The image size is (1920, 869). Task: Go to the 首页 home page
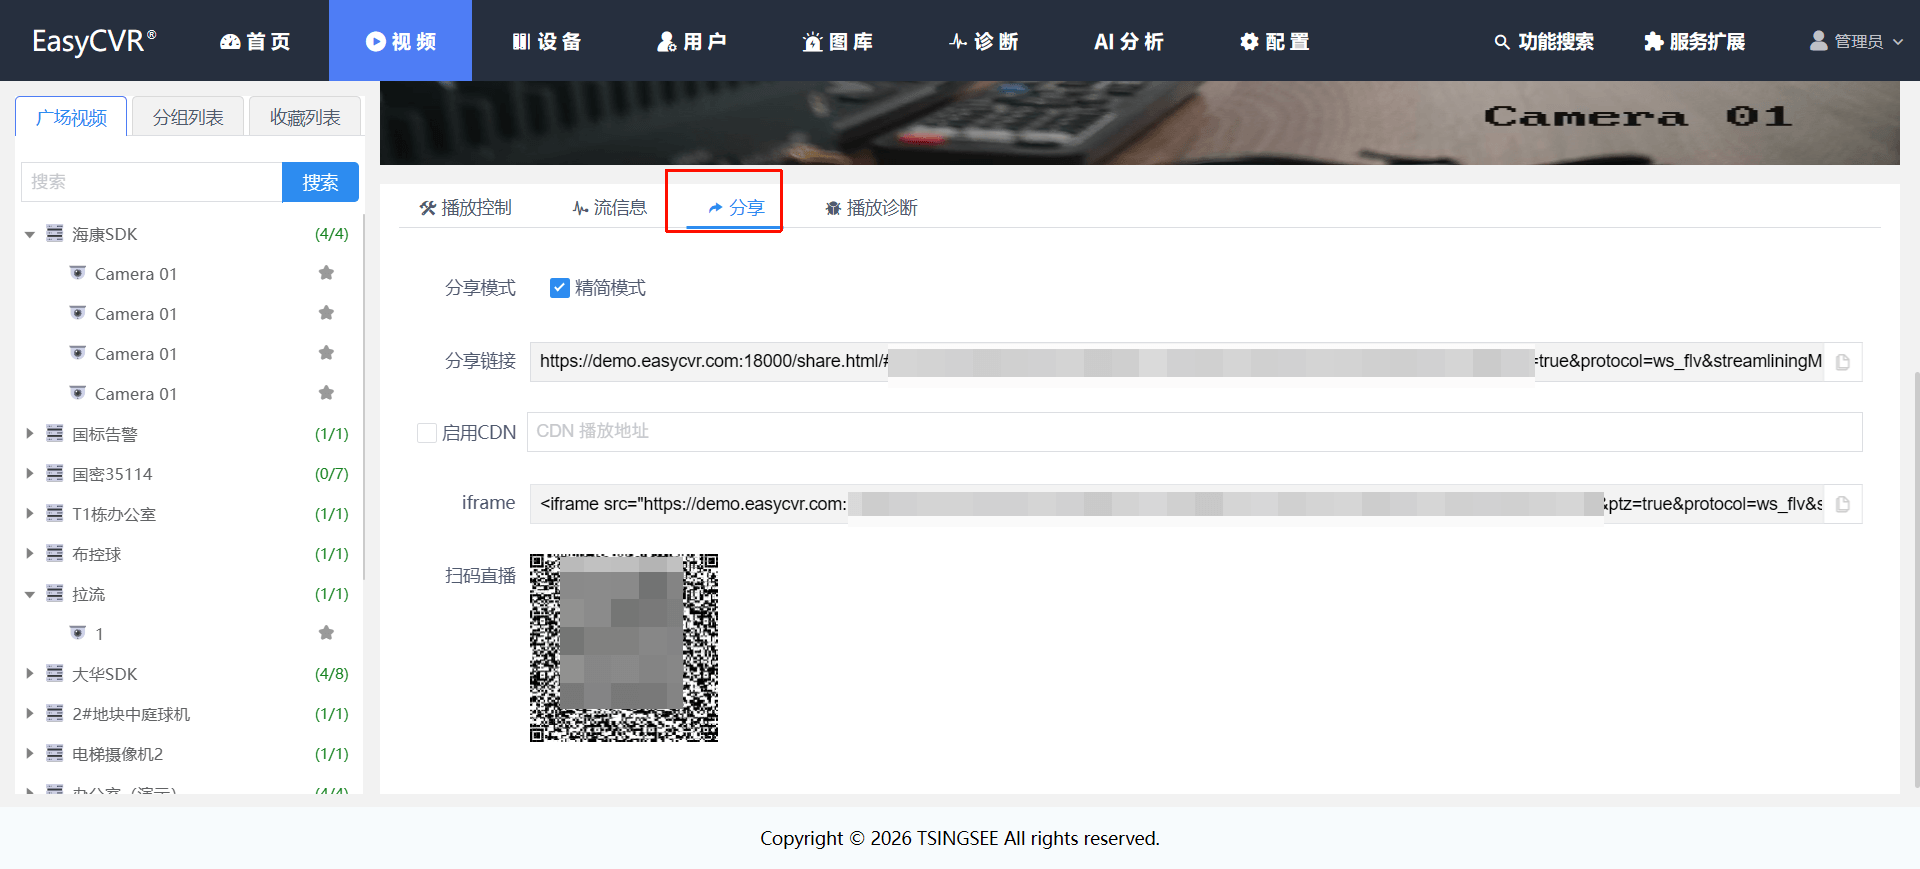coord(255,42)
